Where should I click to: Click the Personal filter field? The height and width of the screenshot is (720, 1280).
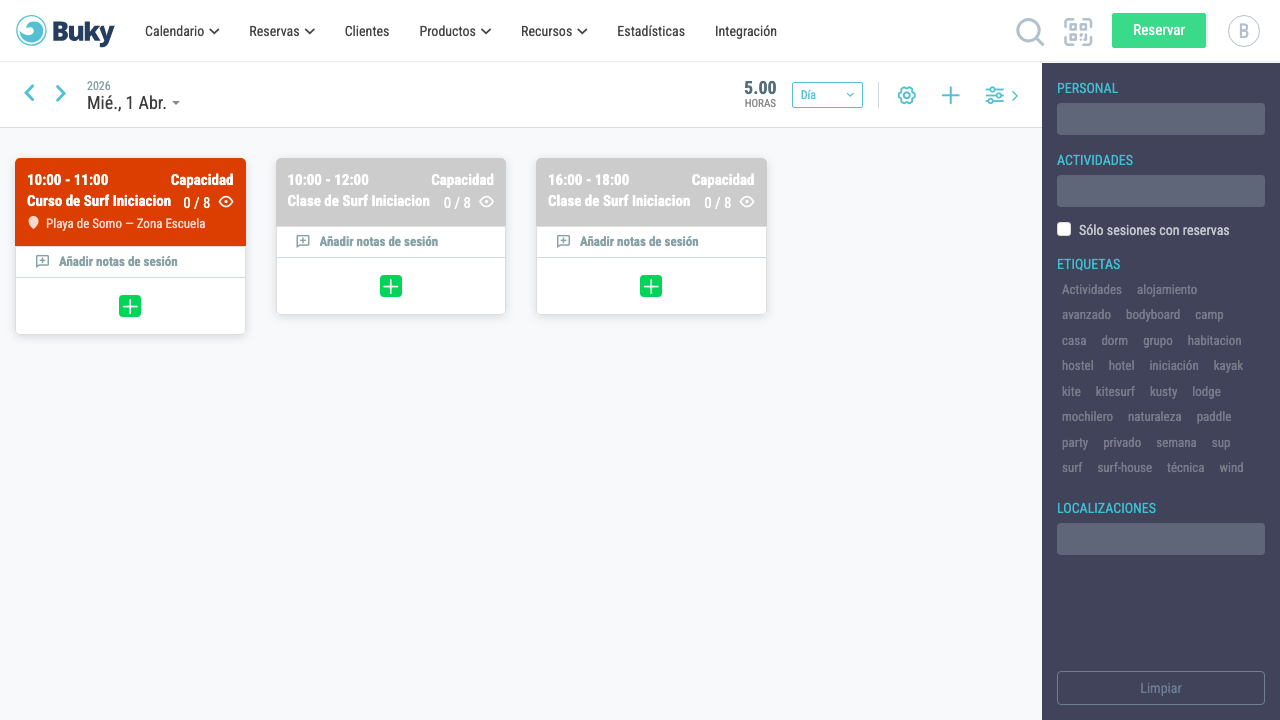1161,118
